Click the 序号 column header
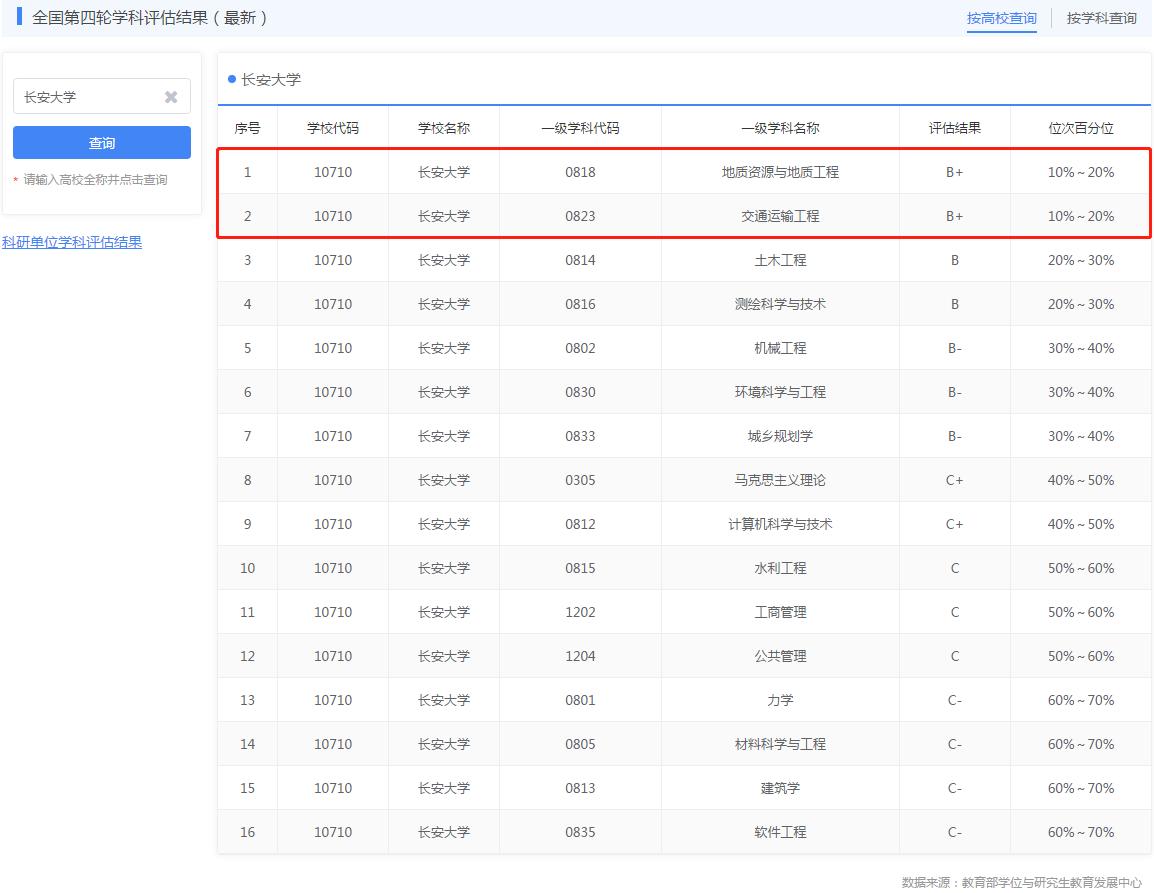This screenshot has width=1154, height=893. click(247, 127)
